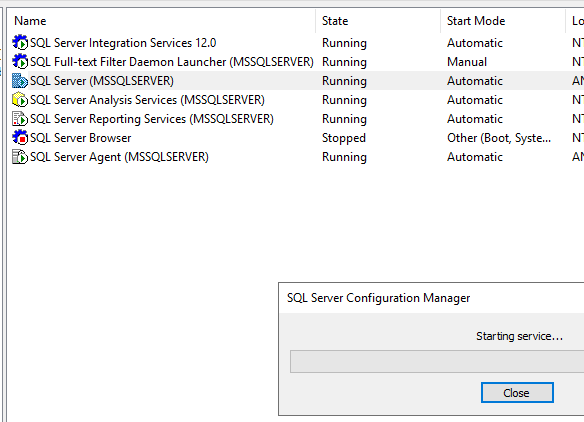
Task: Click the Stopped state of SQL Server Browser
Action: click(x=344, y=138)
